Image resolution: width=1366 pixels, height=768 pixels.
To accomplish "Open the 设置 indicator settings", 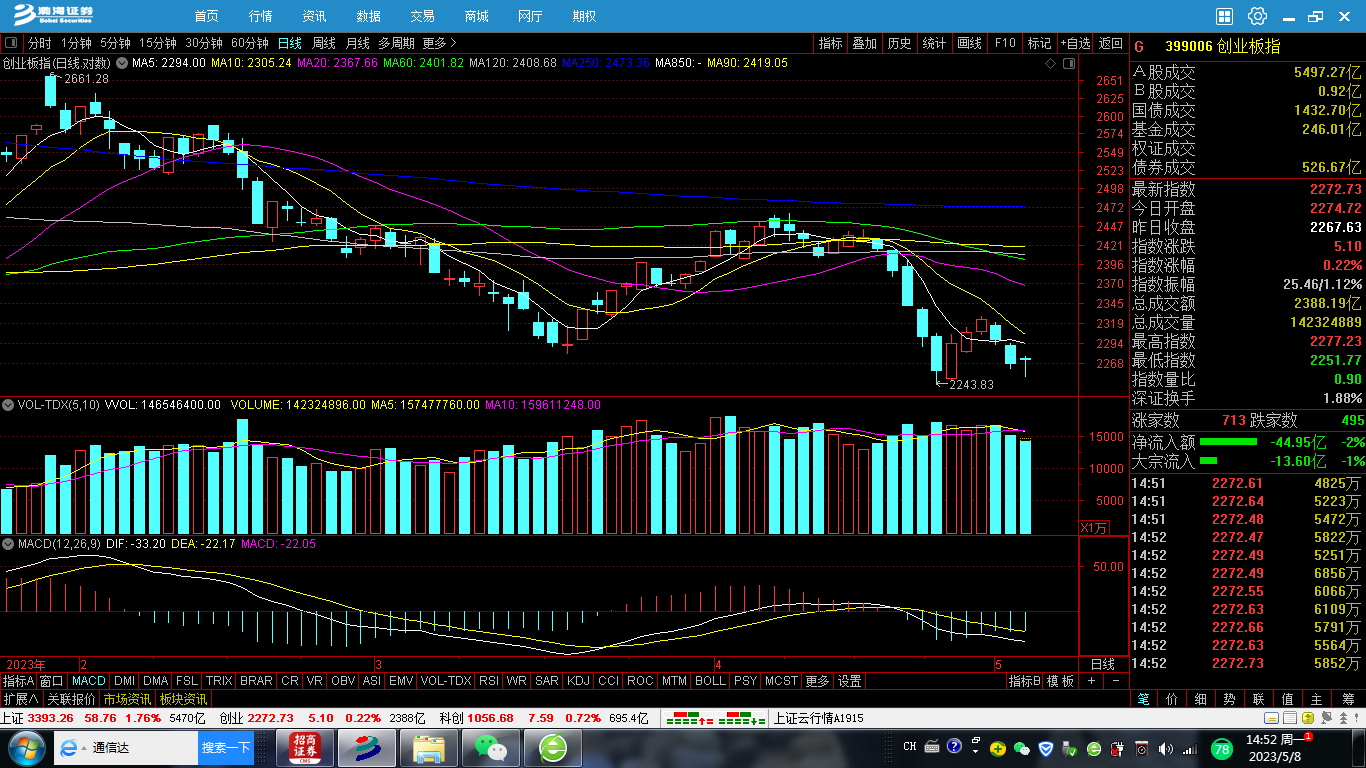I will pyautogui.click(x=850, y=681).
